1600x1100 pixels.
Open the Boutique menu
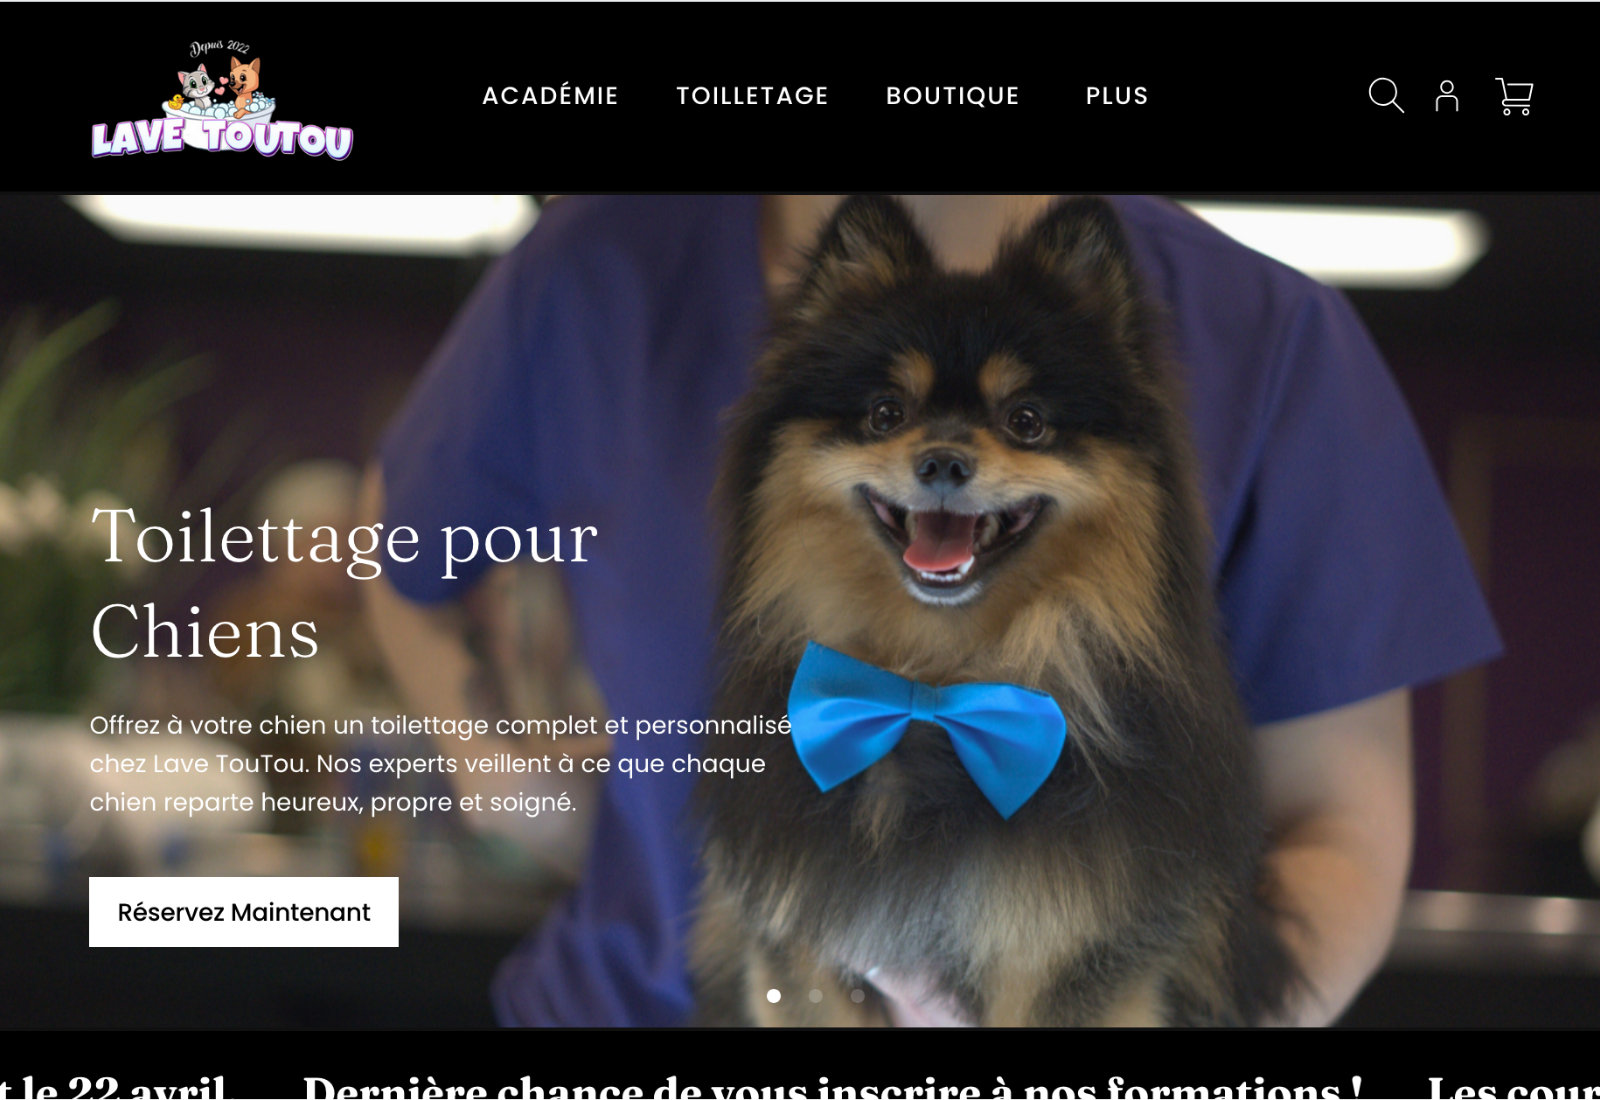click(953, 96)
